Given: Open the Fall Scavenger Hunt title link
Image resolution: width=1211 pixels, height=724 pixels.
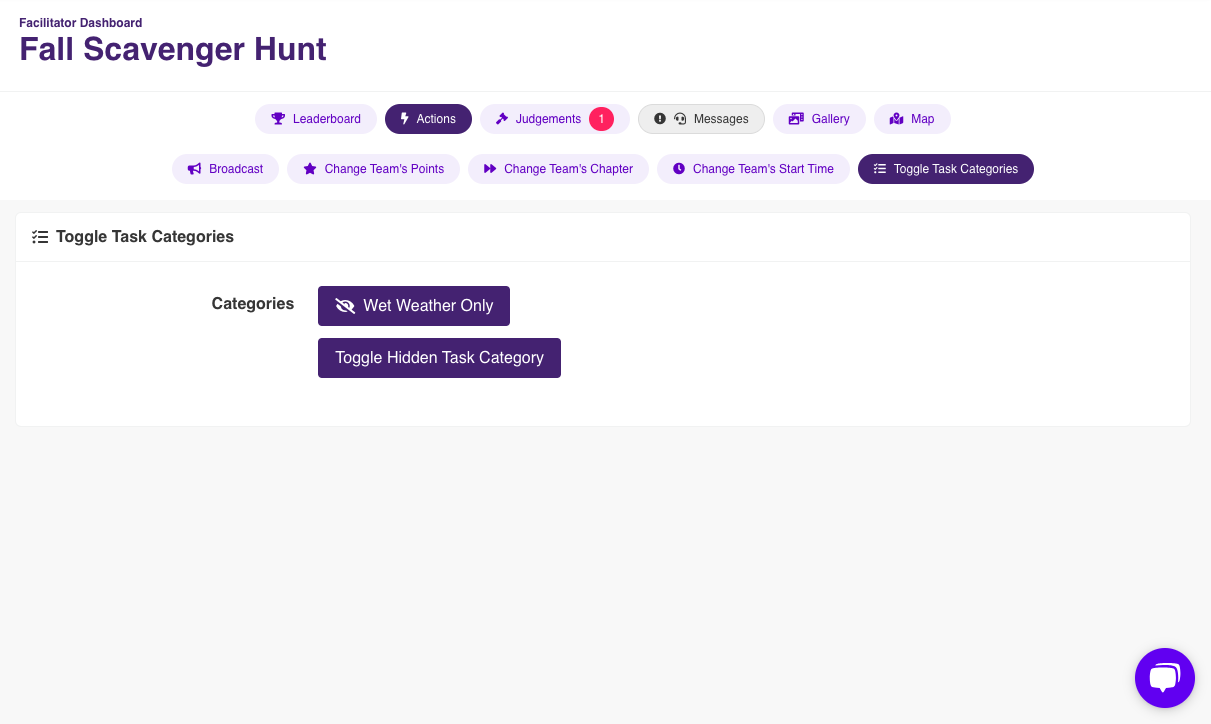Looking at the screenshot, I should tap(173, 49).
